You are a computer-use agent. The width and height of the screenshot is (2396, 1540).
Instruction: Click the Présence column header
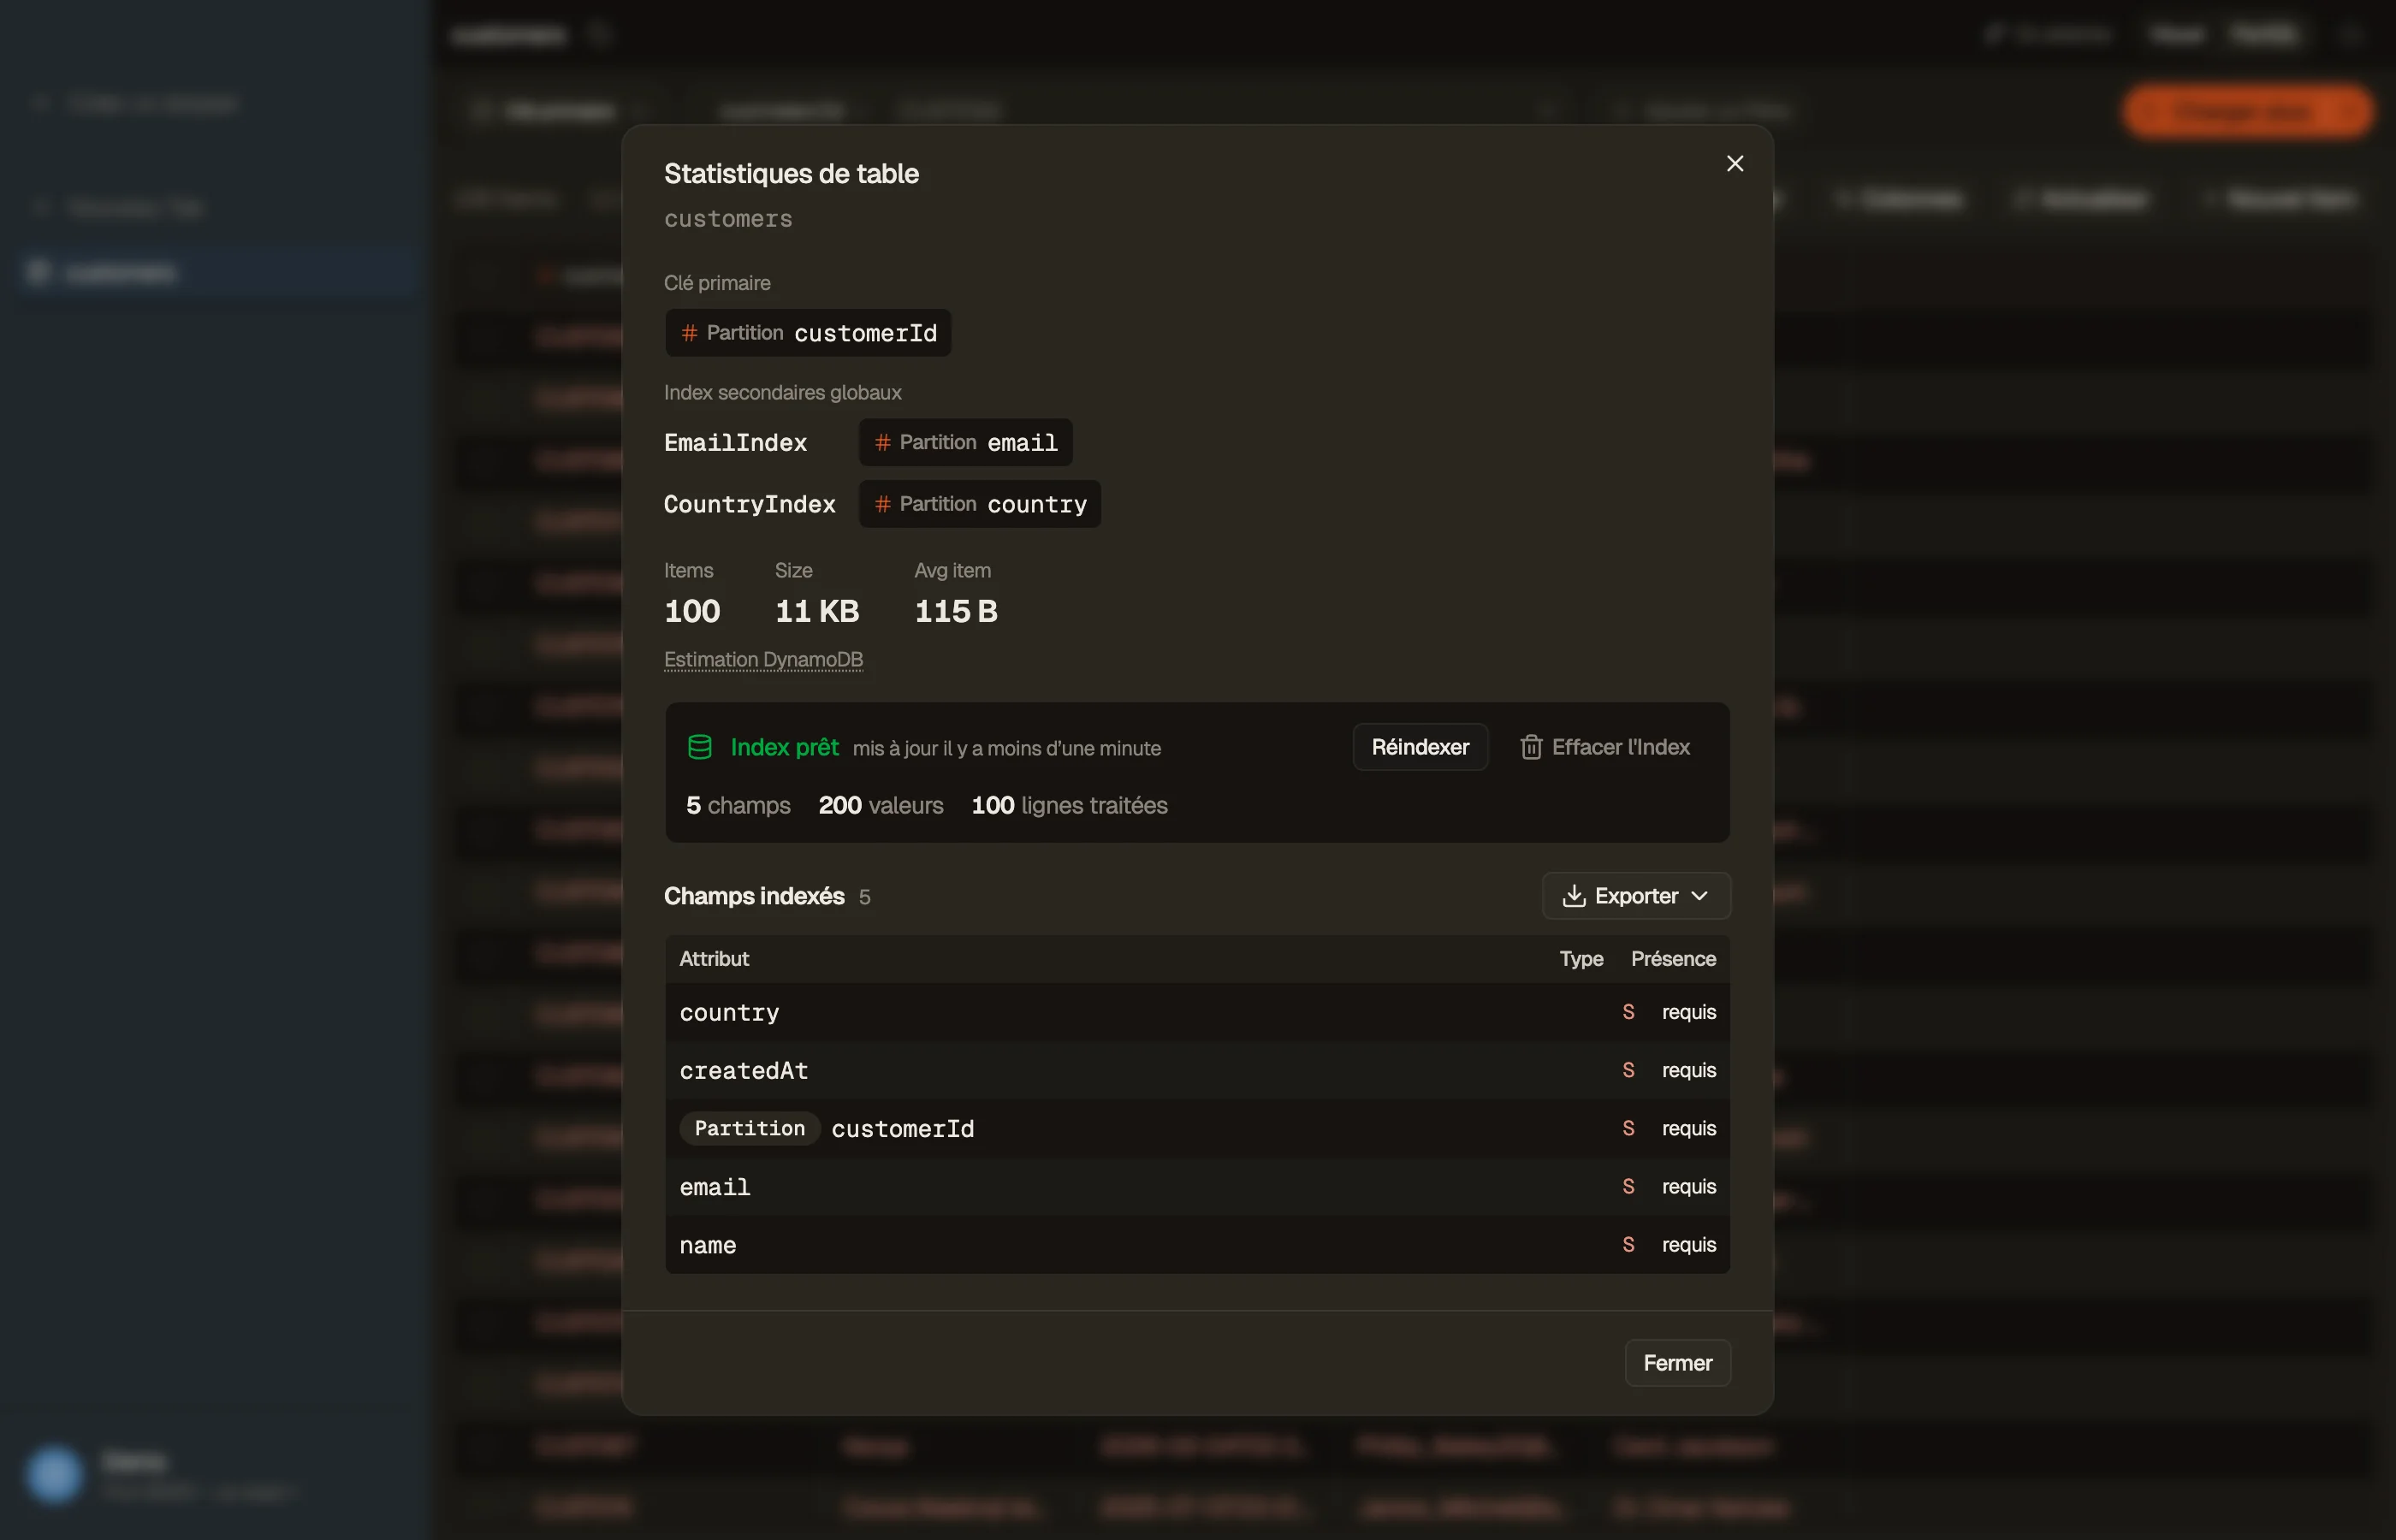pos(1673,959)
